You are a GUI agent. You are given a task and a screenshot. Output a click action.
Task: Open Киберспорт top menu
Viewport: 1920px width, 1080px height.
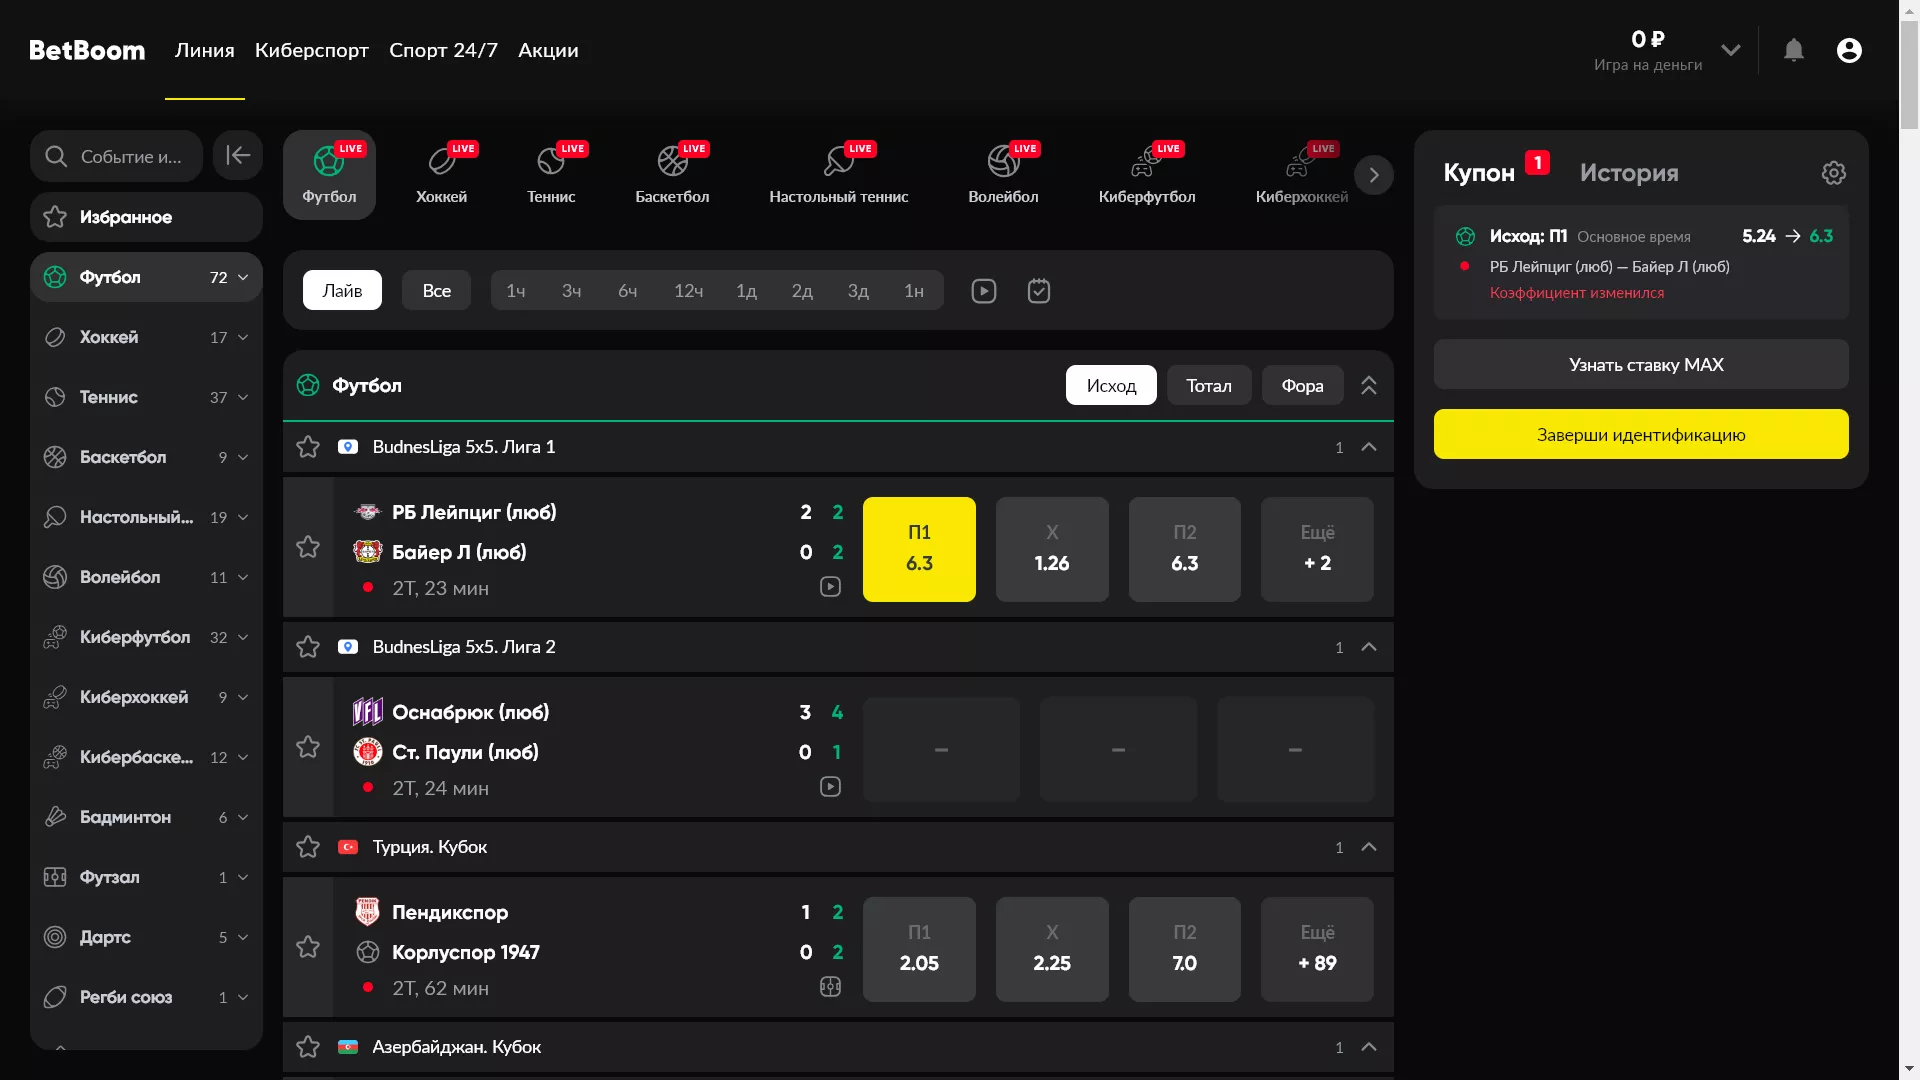point(311,50)
